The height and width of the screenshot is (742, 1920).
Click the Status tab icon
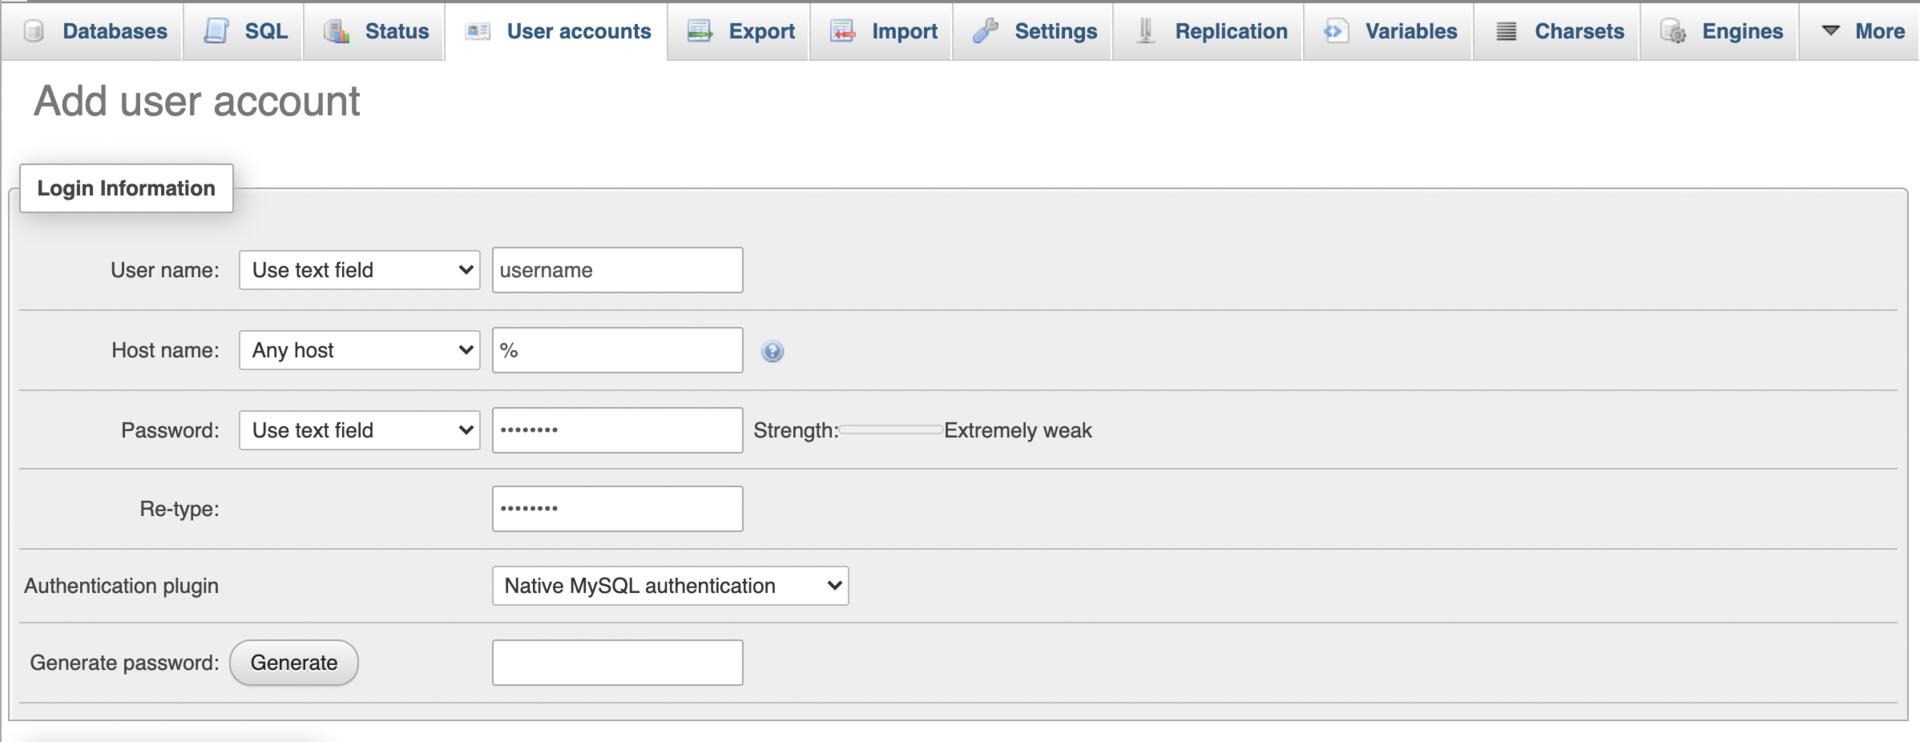pyautogui.click(x=336, y=31)
